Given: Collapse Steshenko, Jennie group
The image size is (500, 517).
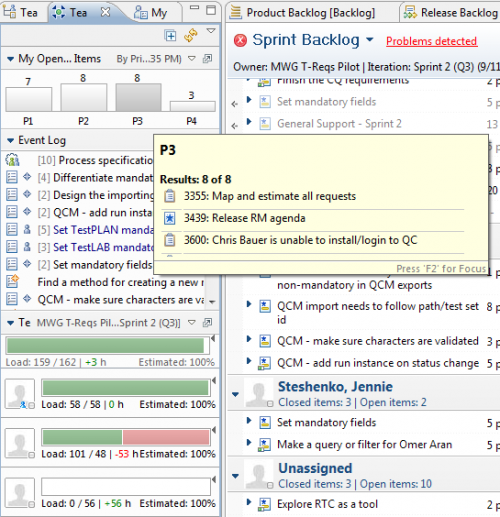Looking at the screenshot, I should click(x=235, y=394).
